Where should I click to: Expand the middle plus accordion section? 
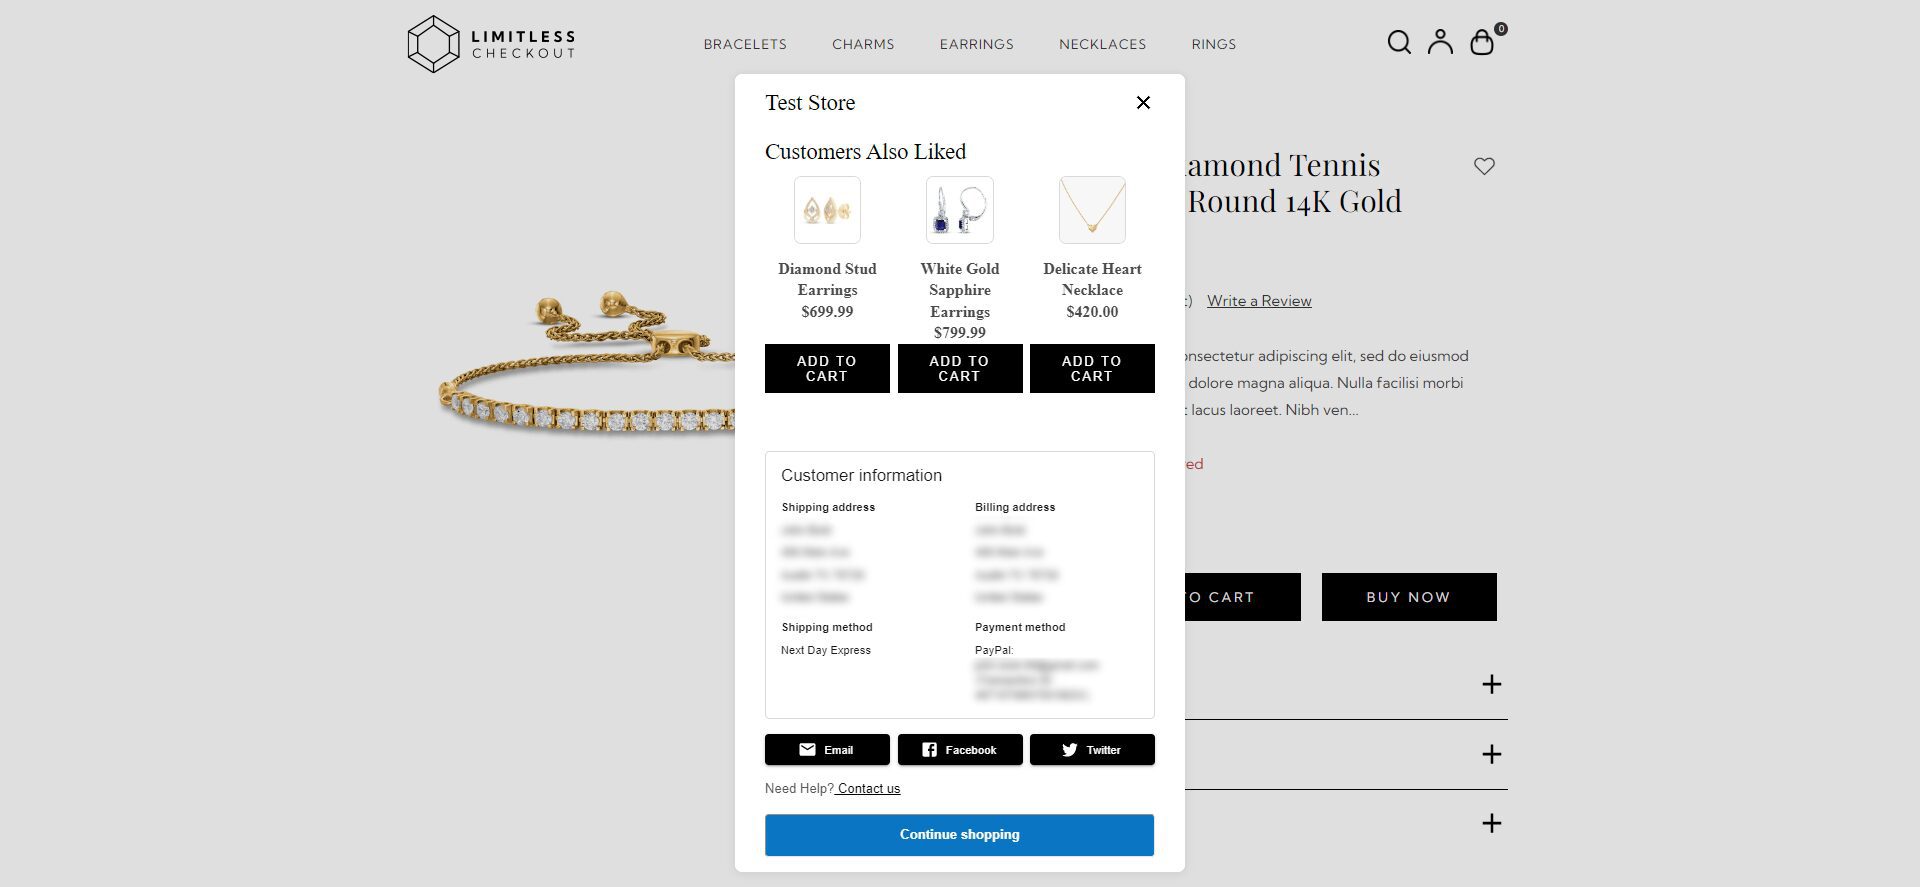pos(1491,754)
